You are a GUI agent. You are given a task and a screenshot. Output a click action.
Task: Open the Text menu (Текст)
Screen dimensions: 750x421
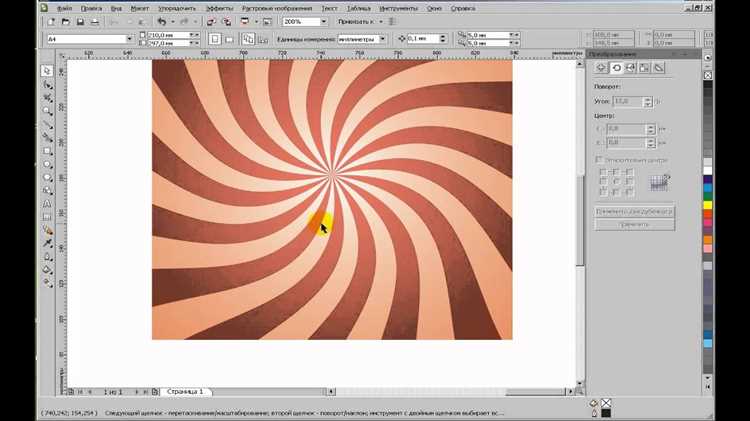click(329, 8)
